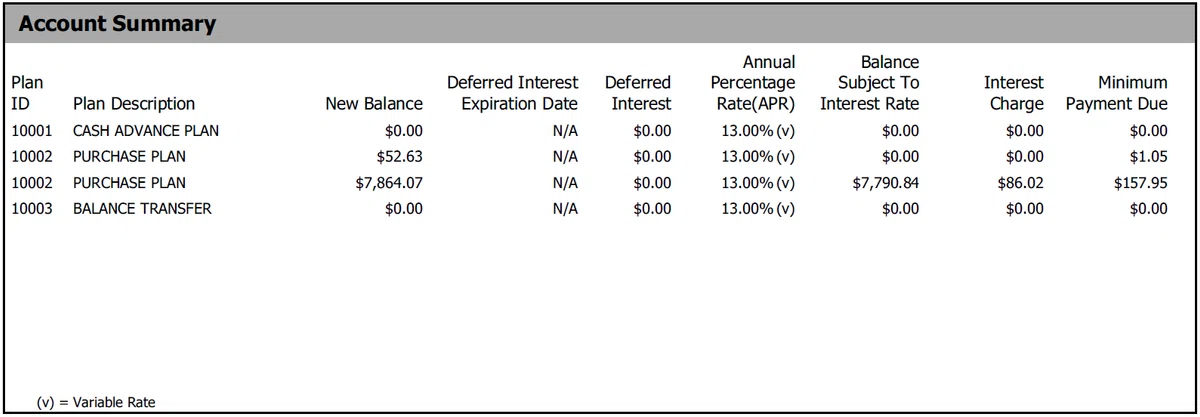Select the Plan ID column header
This screenshot has height=417, width=1200.
point(27,93)
